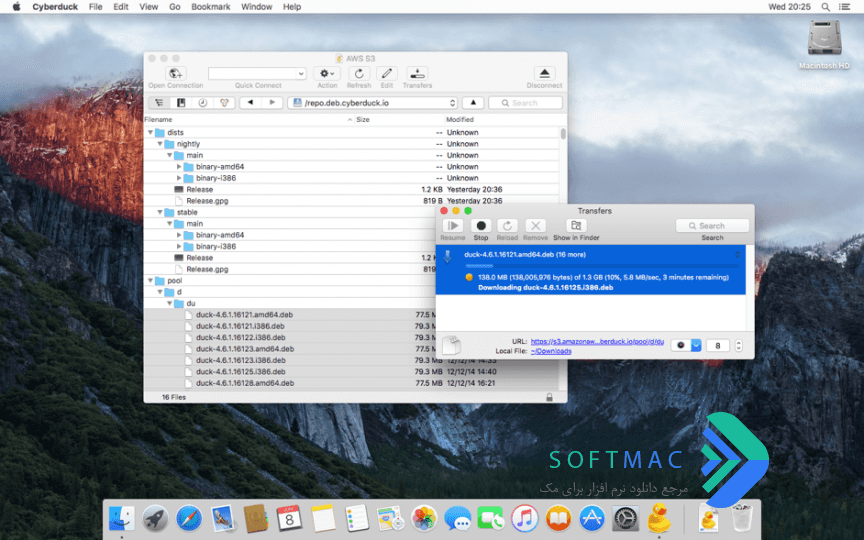The width and height of the screenshot is (864, 540).
Task: Open the bandwidth throttle dropdown
Action: tap(686, 345)
